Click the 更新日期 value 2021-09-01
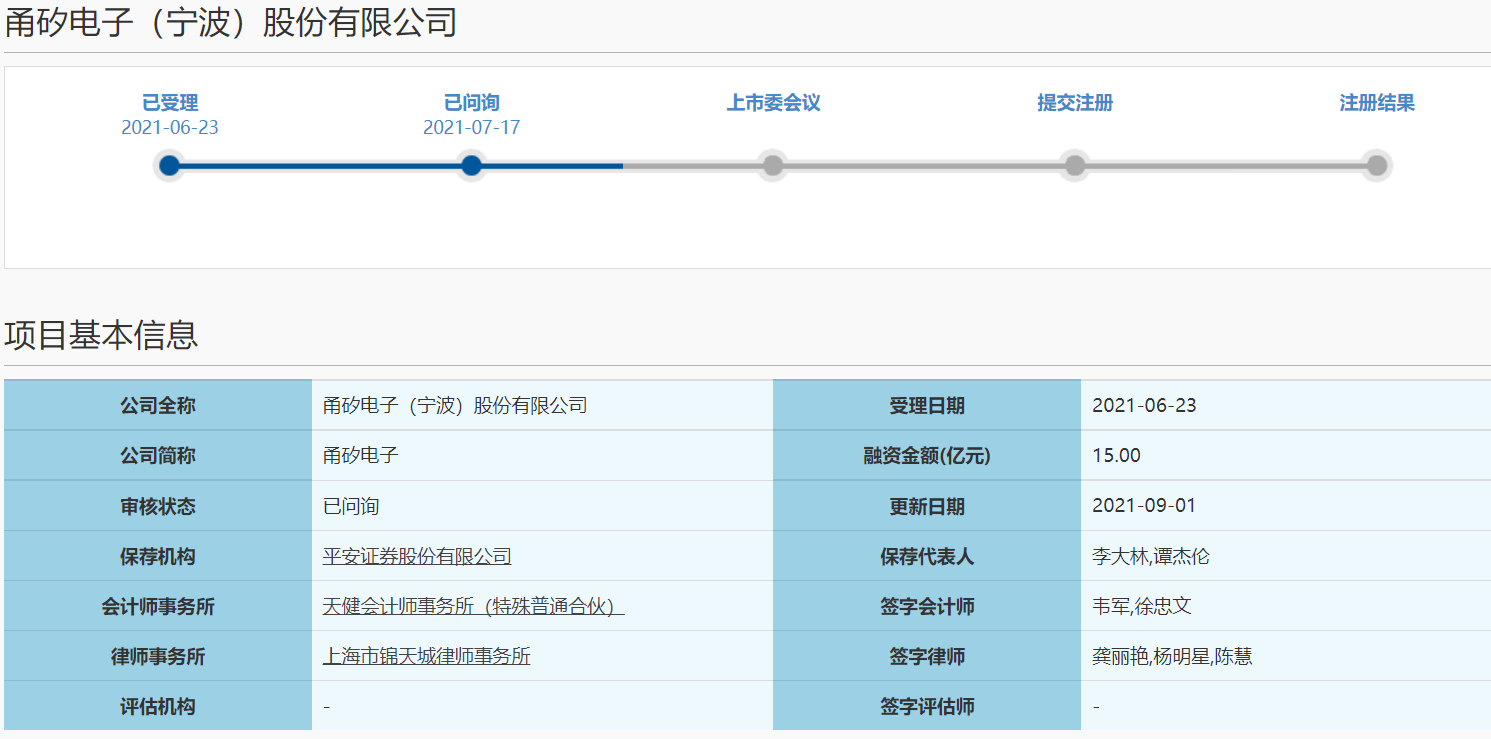This screenshot has height=739, width=1491. [1144, 506]
